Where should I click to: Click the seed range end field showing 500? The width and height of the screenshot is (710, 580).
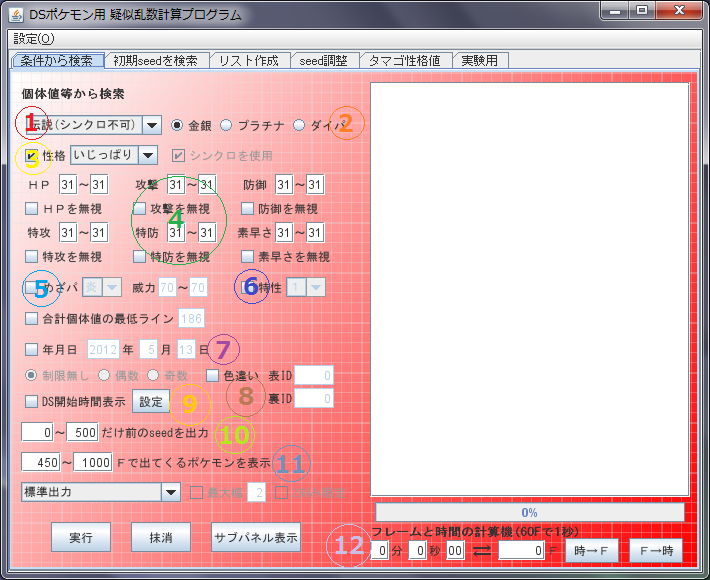[x=82, y=432]
